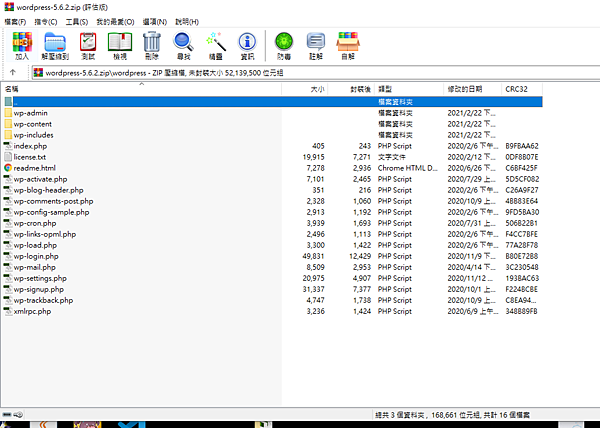This screenshot has width=600, height=428.
Task: Click the Info icon in toolbar
Action: coord(247,42)
